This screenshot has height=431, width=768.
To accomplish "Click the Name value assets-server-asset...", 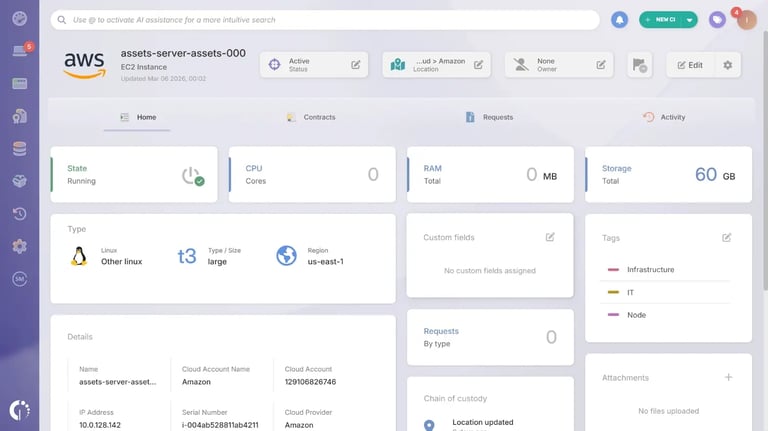I will click(x=118, y=382).
